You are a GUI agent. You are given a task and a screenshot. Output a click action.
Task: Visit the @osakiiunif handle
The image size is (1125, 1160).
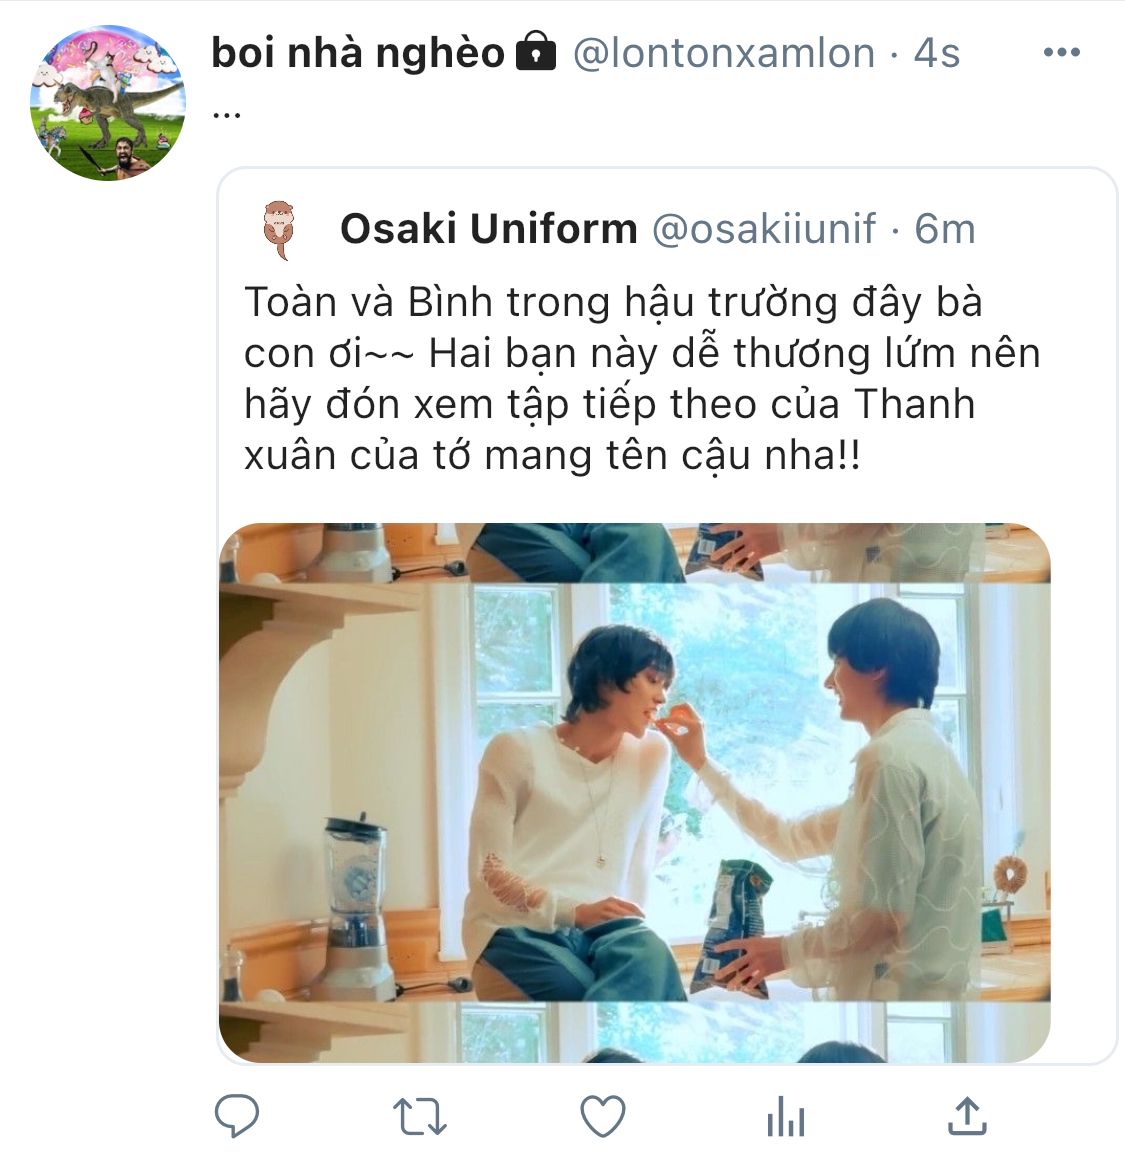pyautogui.click(x=764, y=228)
